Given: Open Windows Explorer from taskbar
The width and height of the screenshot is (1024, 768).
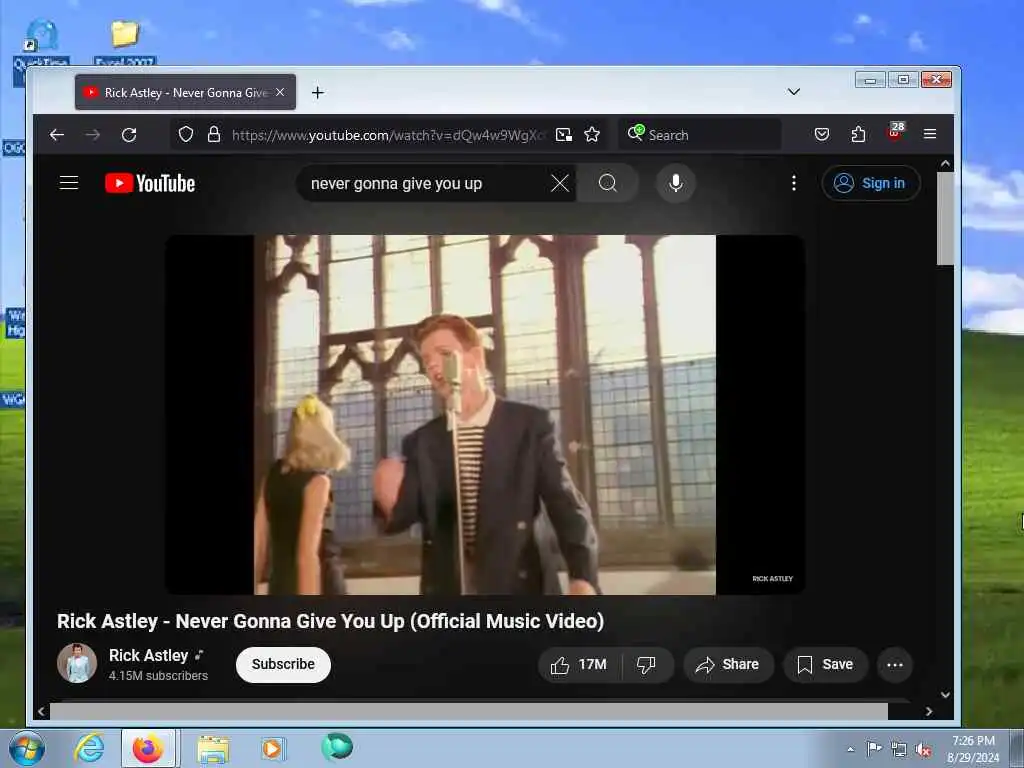Looking at the screenshot, I should [x=213, y=749].
